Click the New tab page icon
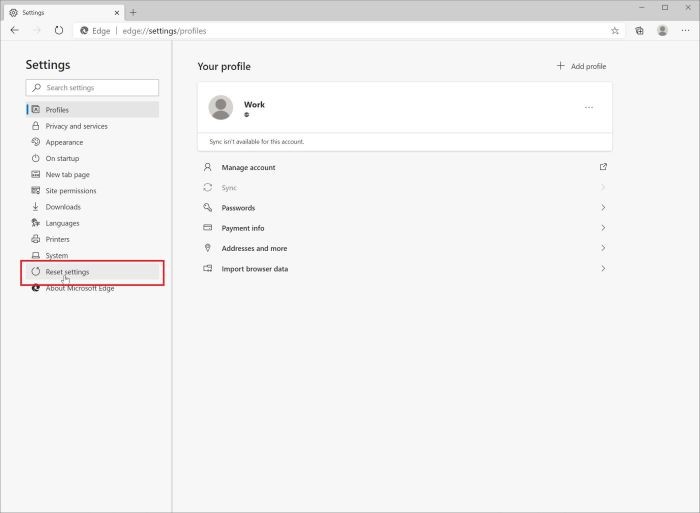Screen dimensions: 700x513 (36, 174)
